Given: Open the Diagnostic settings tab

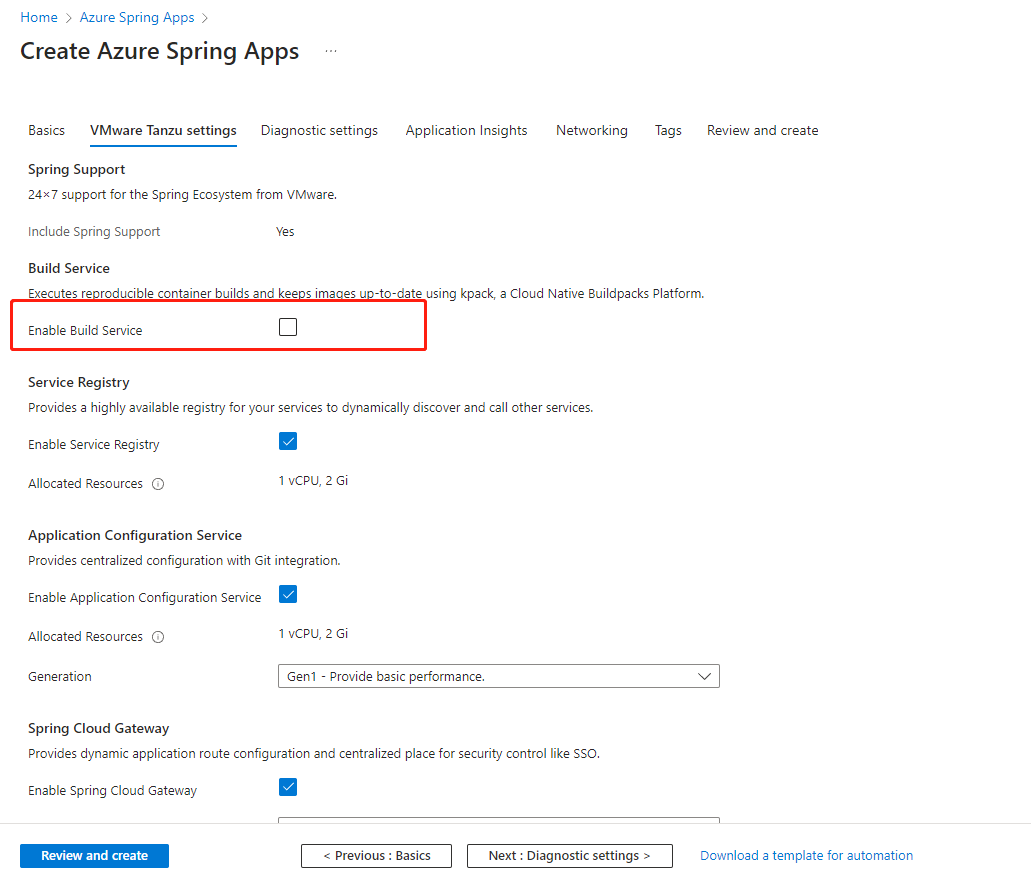Looking at the screenshot, I should coord(319,131).
